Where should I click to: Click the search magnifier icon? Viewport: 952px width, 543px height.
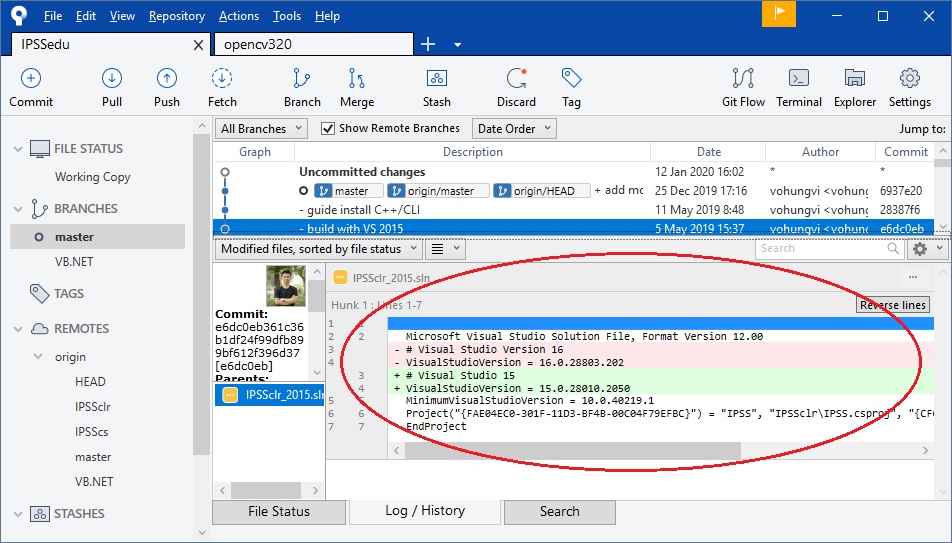tap(892, 248)
